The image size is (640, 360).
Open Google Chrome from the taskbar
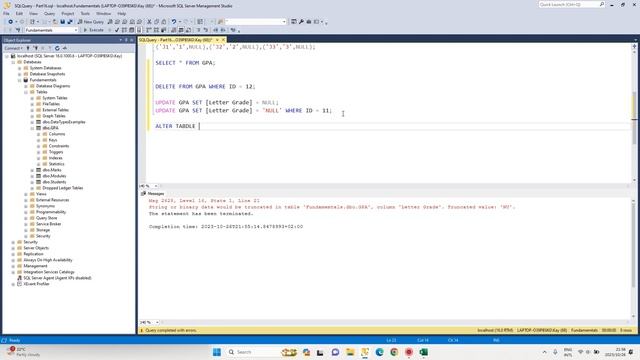click(x=394, y=352)
